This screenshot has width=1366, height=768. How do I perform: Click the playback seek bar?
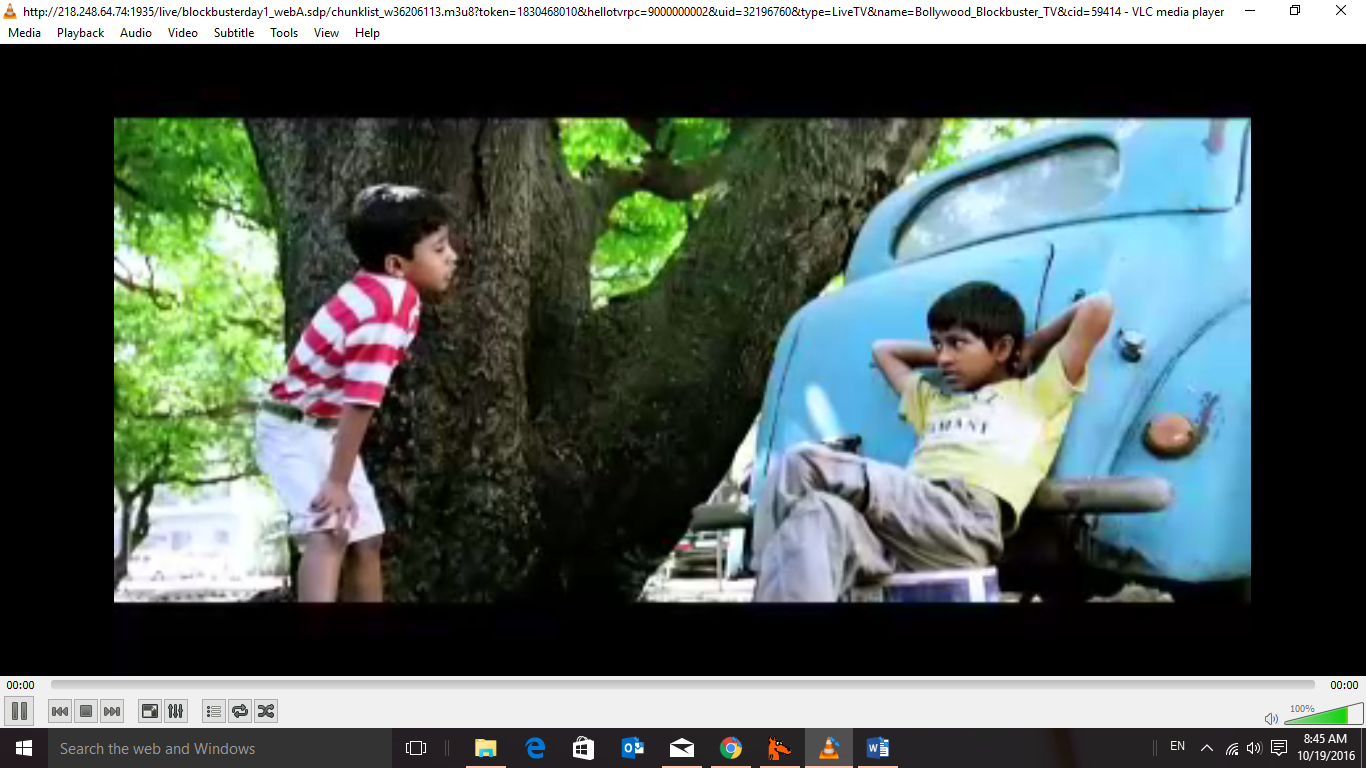click(x=683, y=685)
